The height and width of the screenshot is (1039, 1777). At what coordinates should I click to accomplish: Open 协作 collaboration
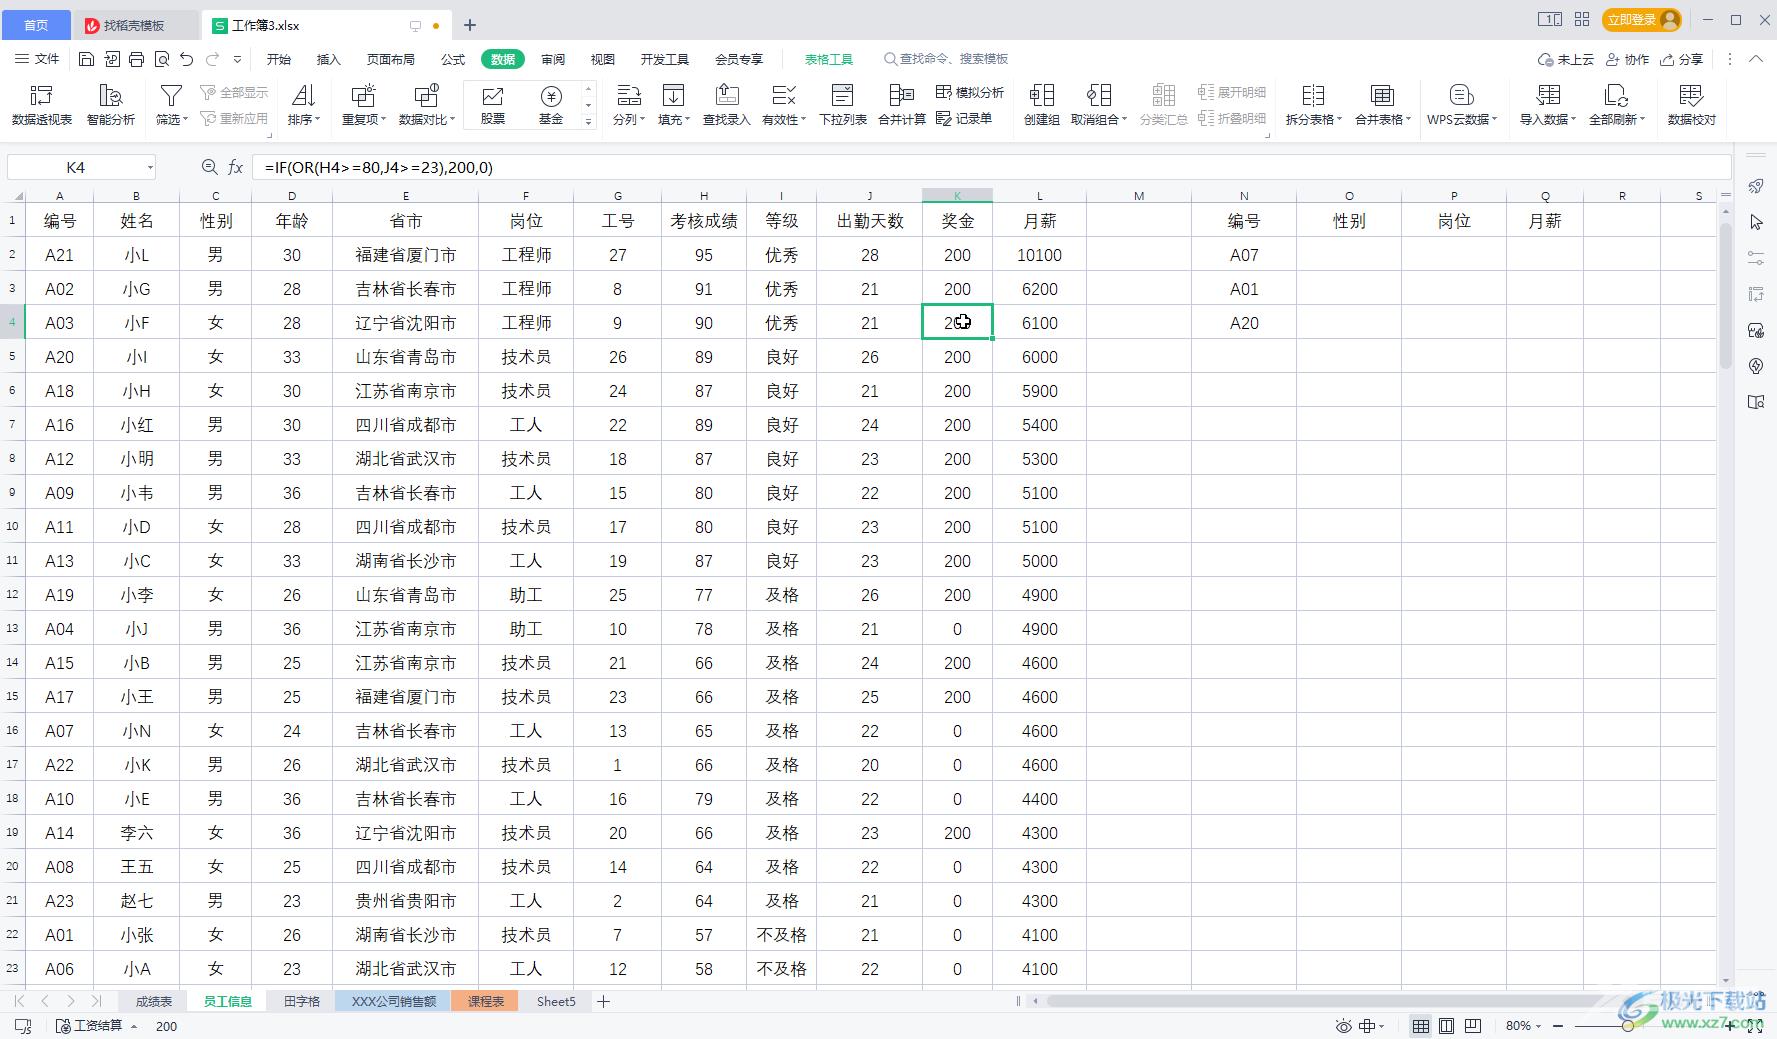[1627, 60]
